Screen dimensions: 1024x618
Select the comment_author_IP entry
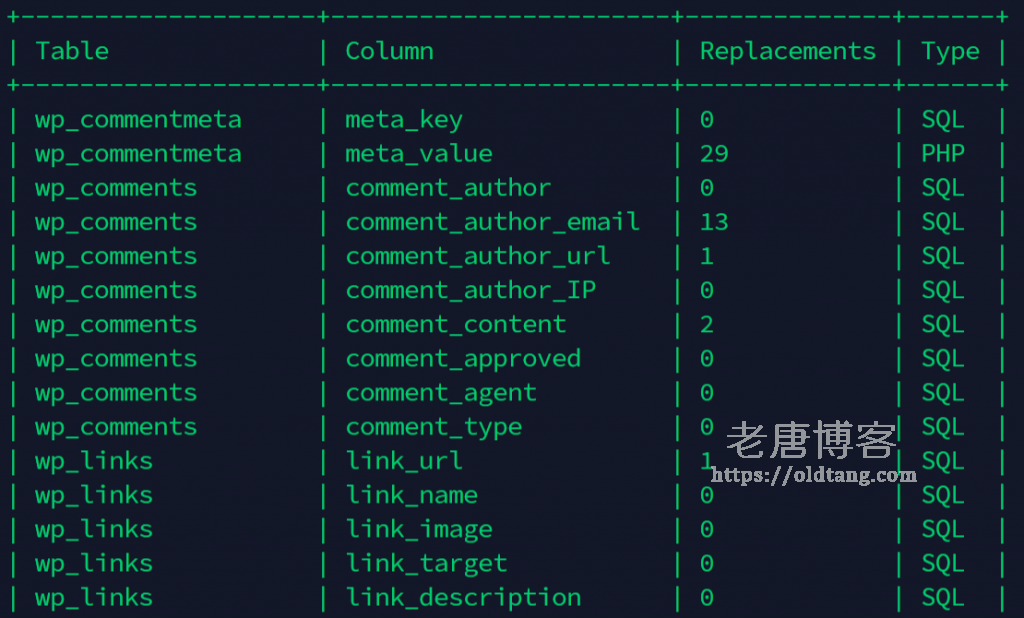[x=470, y=291]
